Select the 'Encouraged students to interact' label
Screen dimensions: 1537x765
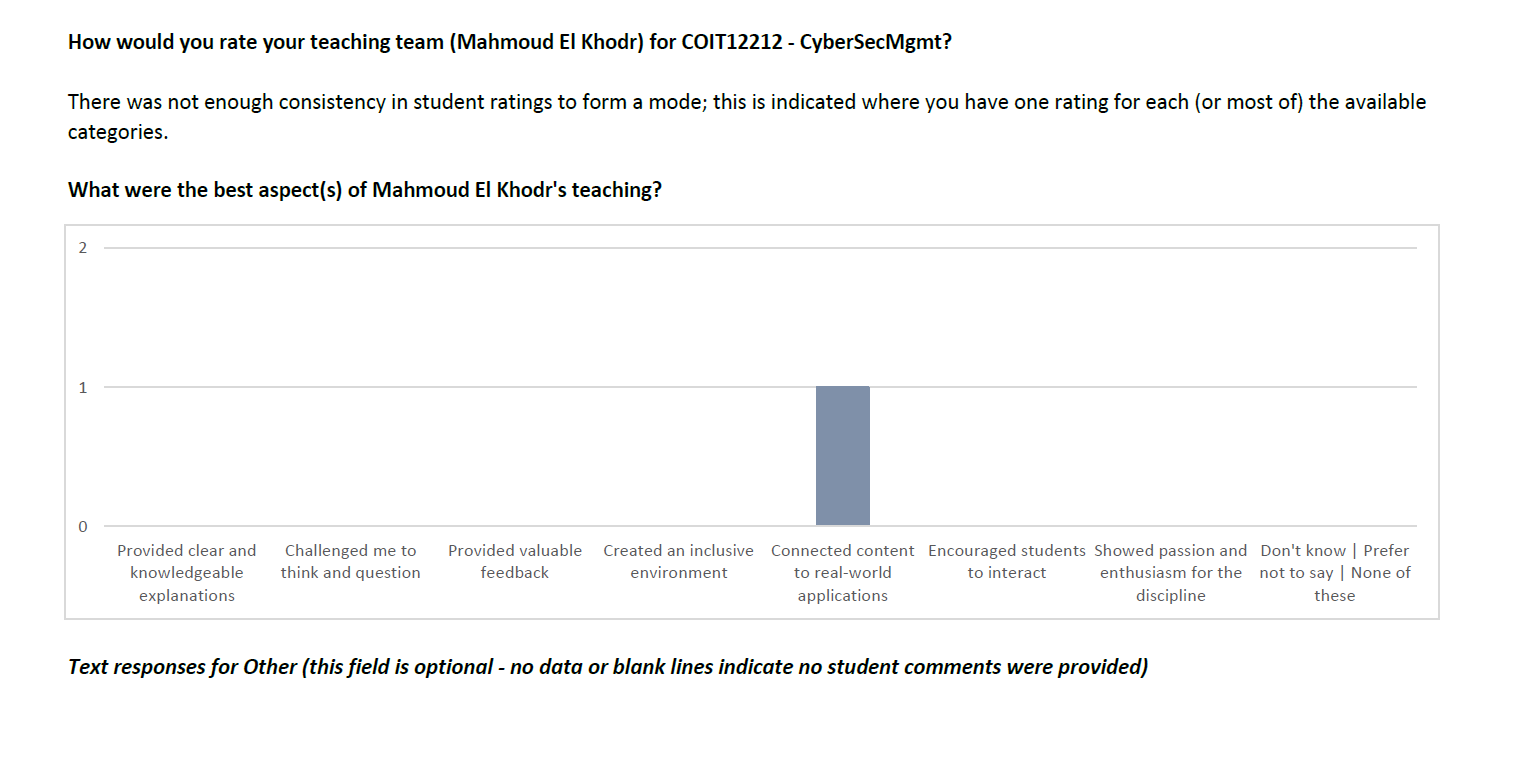pyautogui.click(x=1007, y=562)
